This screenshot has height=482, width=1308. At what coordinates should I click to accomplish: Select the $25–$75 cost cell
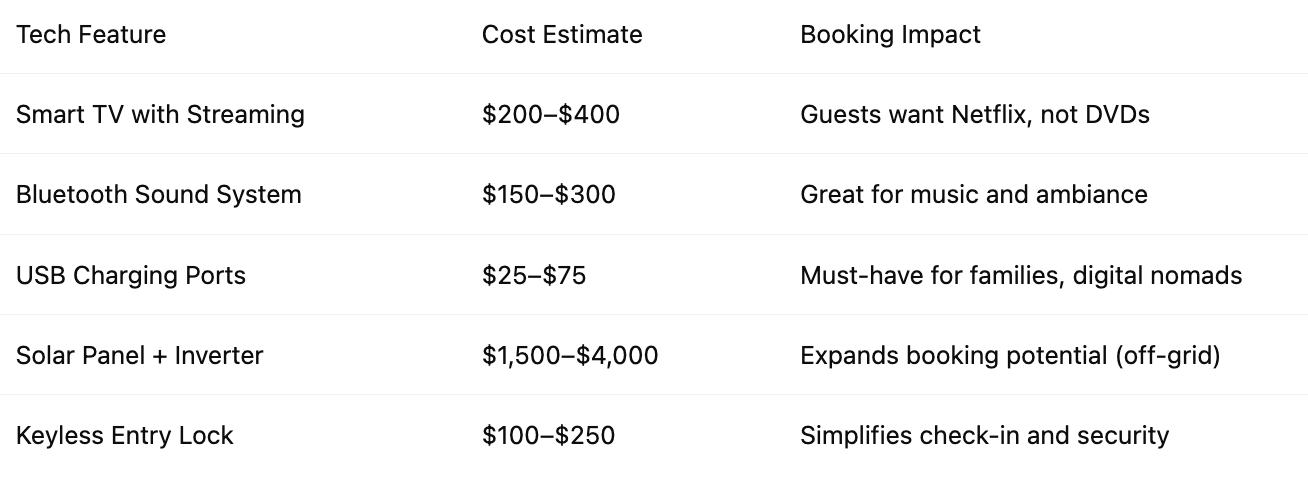tap(534, 275)
